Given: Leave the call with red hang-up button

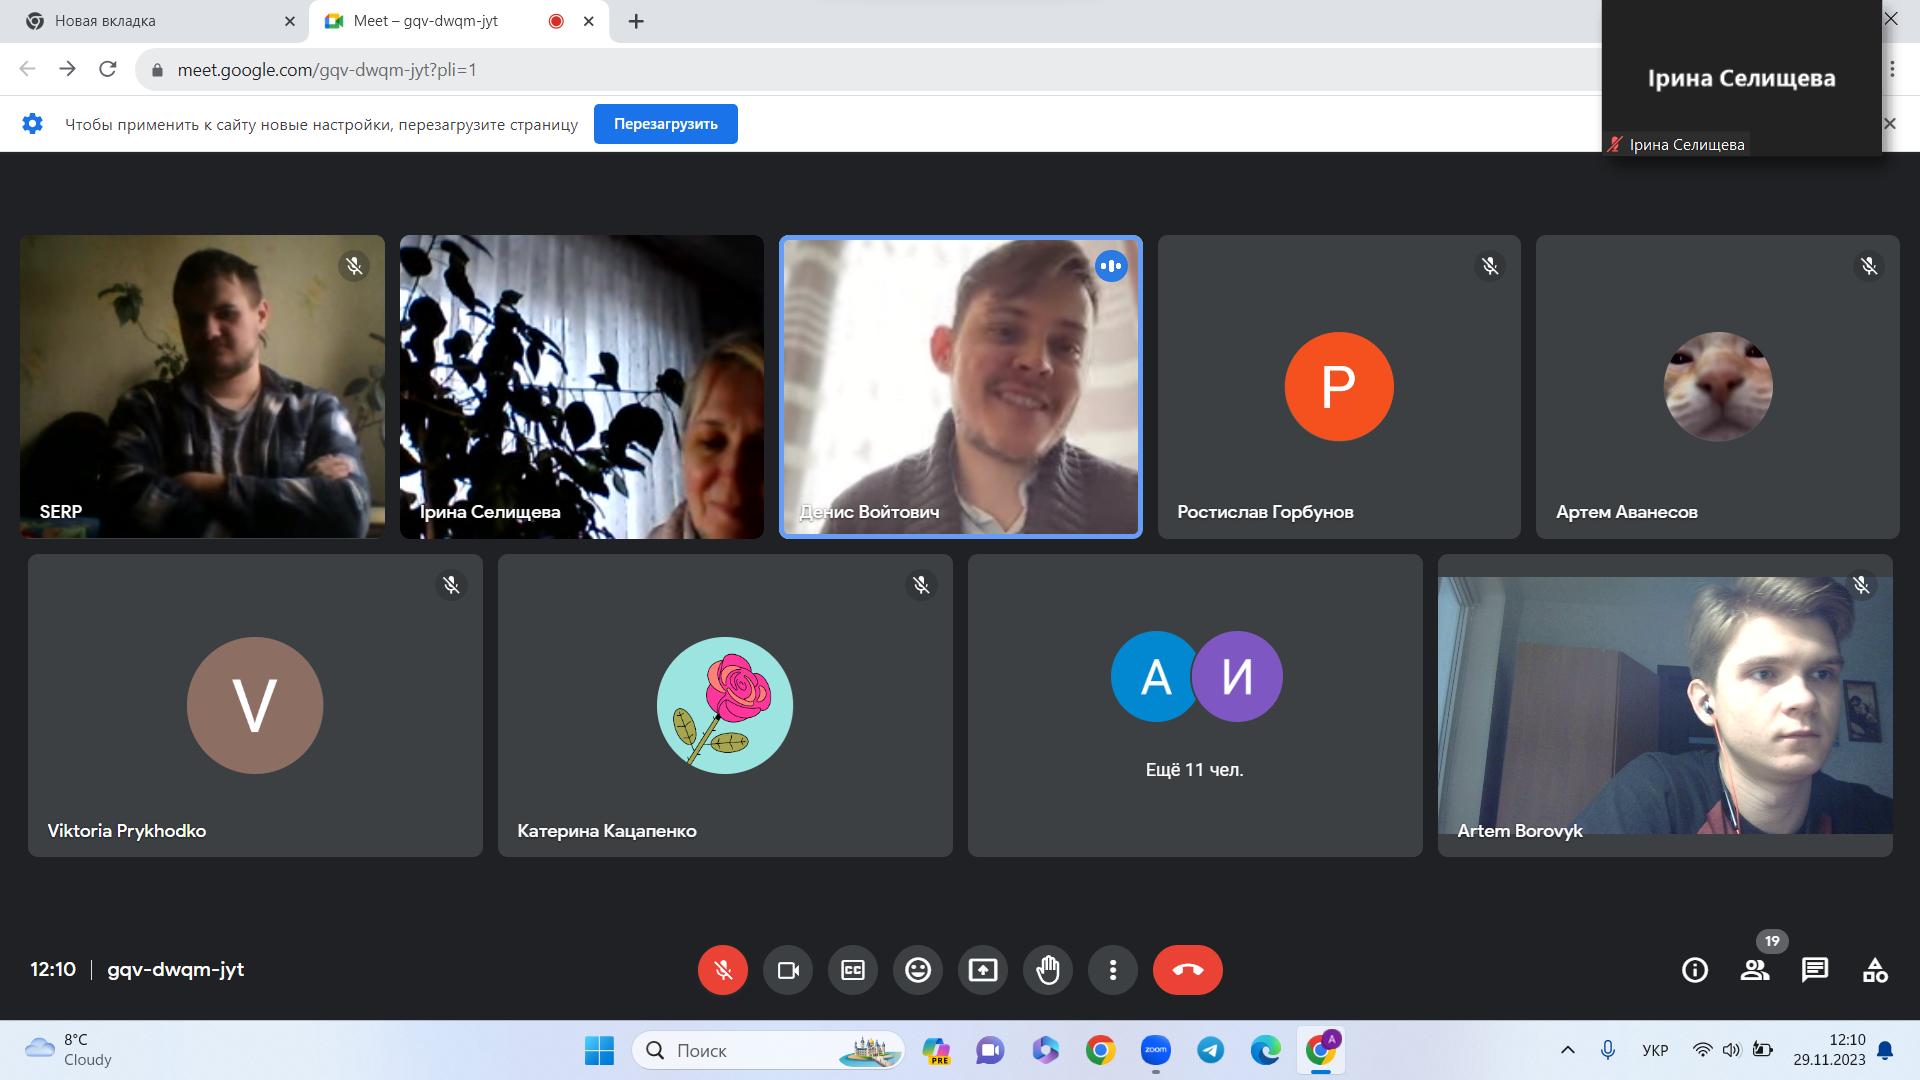Looking at the screenshot, I should coord(1188,970).
